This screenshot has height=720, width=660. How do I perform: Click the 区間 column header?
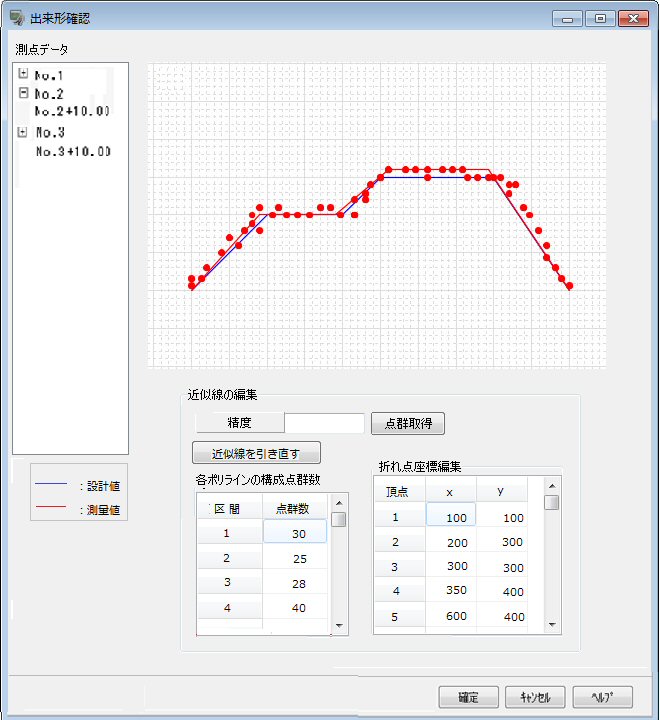230,508
